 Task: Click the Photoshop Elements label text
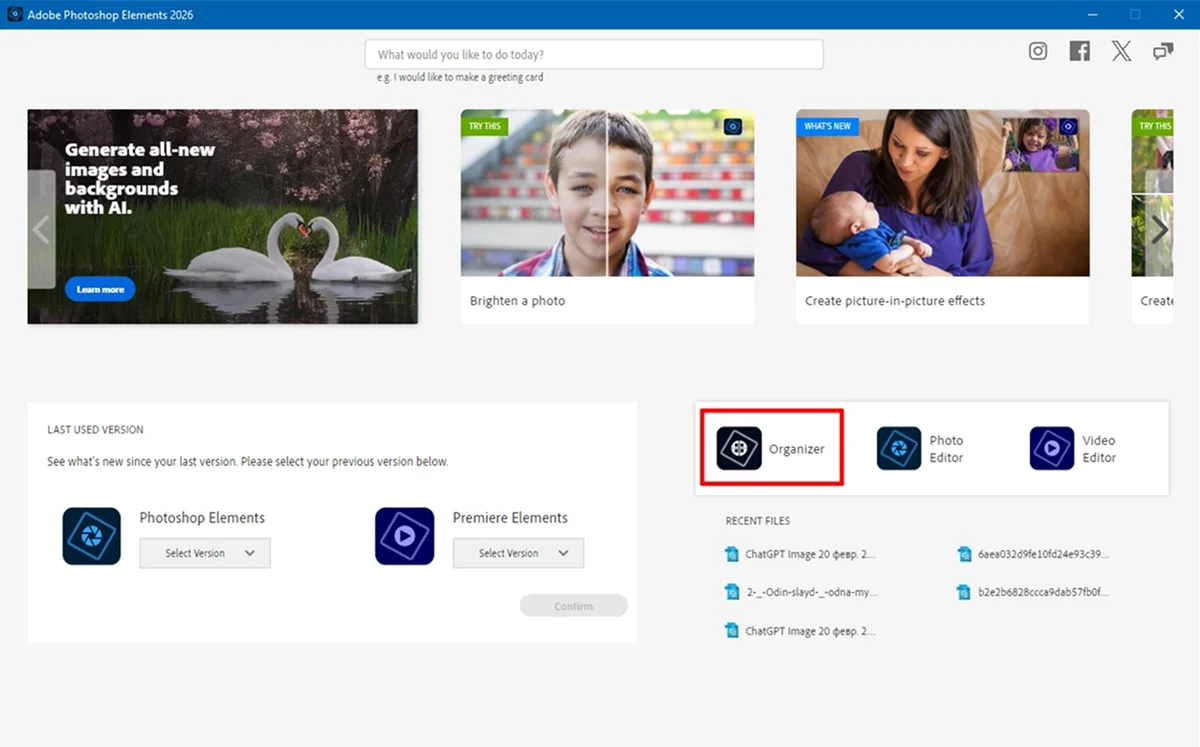coord(202,518)
